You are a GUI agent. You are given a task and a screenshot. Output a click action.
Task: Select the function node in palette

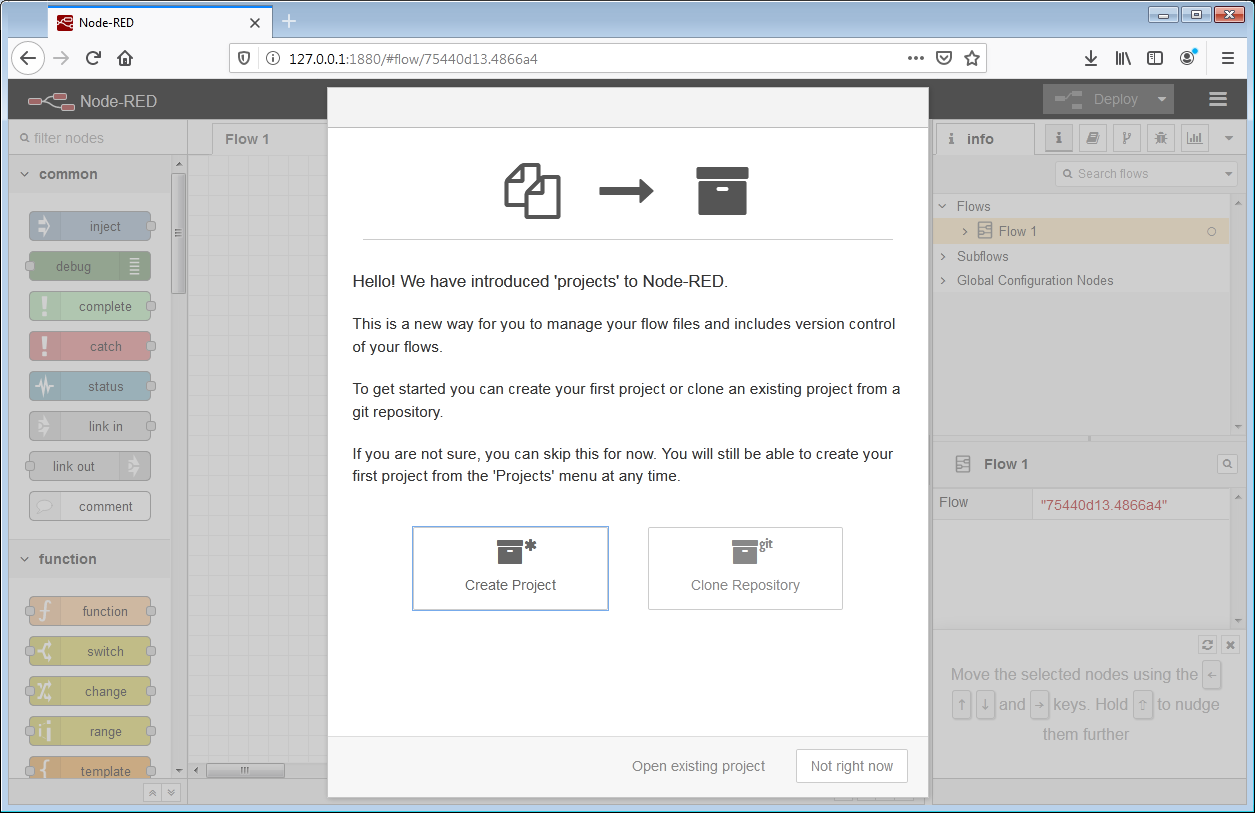click(90, 611)
